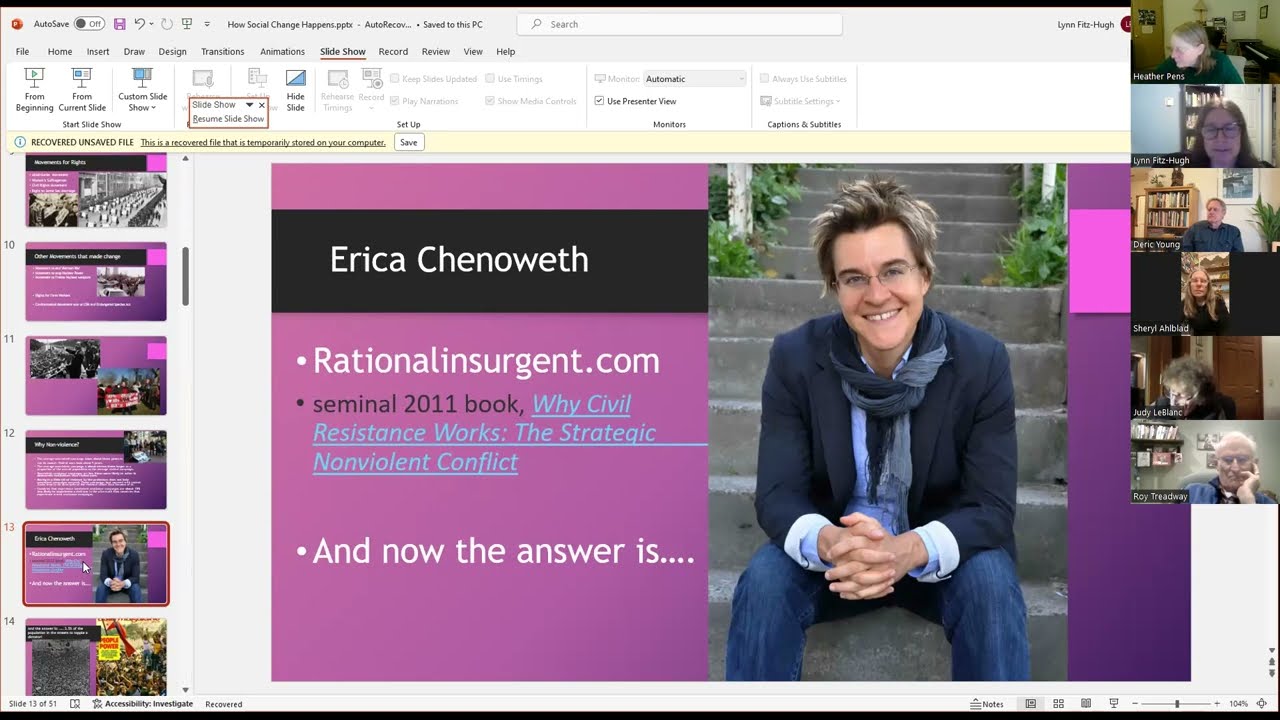Start Slide Show from status bar icon
Screen dimensions: 1280x720
(x=1113, y=704)
